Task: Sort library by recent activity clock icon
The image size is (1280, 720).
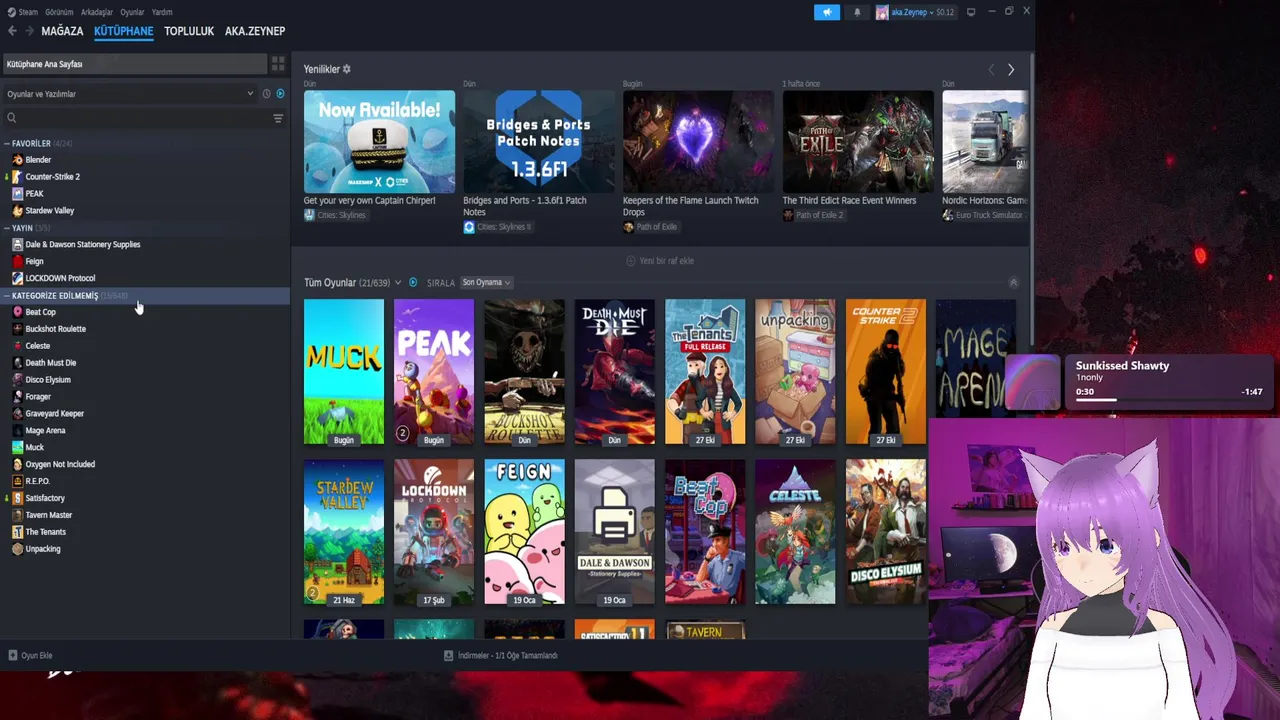Action: pyautogui.click(x=266, y=93)
